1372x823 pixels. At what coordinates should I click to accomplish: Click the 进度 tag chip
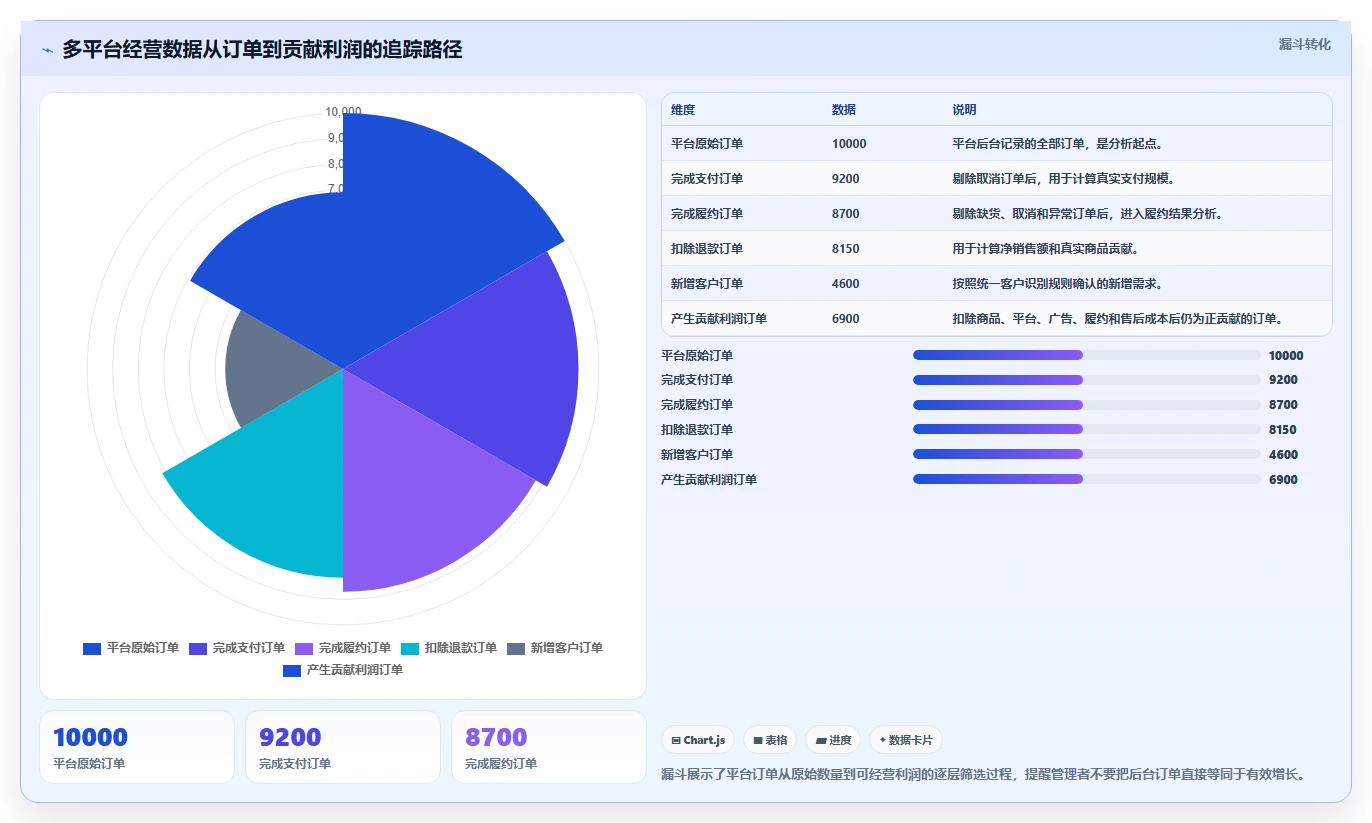833,740
